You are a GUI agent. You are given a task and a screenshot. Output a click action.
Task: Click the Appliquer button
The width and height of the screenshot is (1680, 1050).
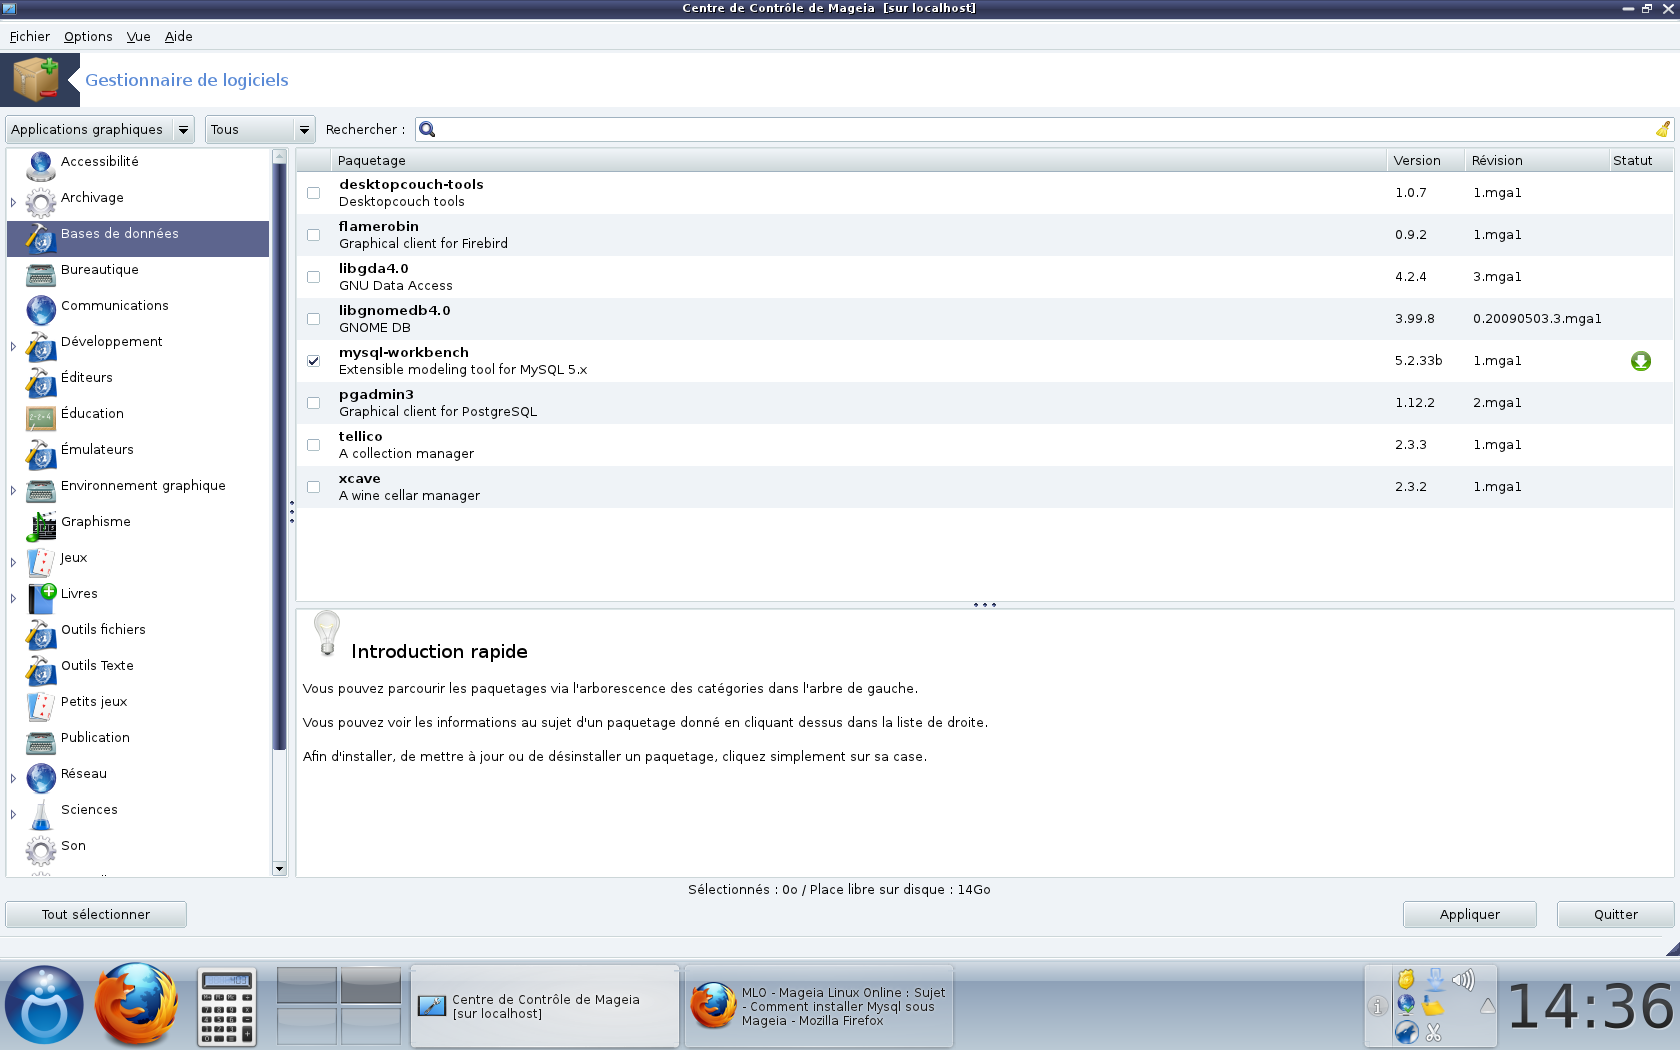pyautogui.click(x=1469, y=914)
